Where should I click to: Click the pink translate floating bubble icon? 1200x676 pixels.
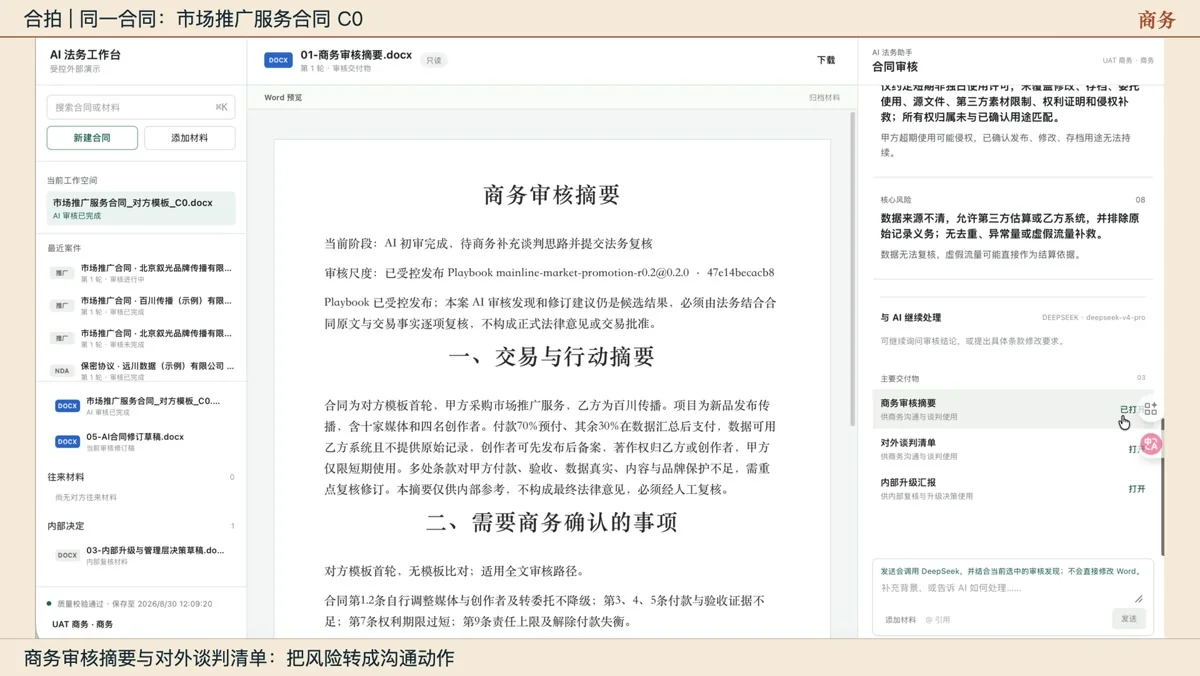pos(1151,443)
